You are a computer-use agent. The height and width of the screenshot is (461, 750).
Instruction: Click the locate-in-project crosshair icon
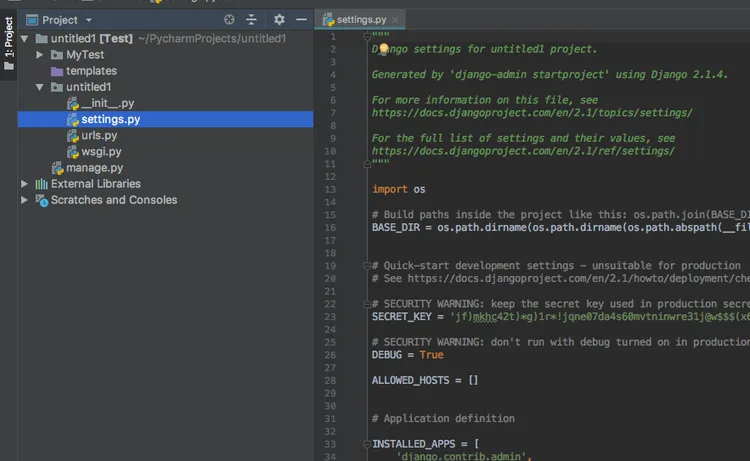coord(229,20)
